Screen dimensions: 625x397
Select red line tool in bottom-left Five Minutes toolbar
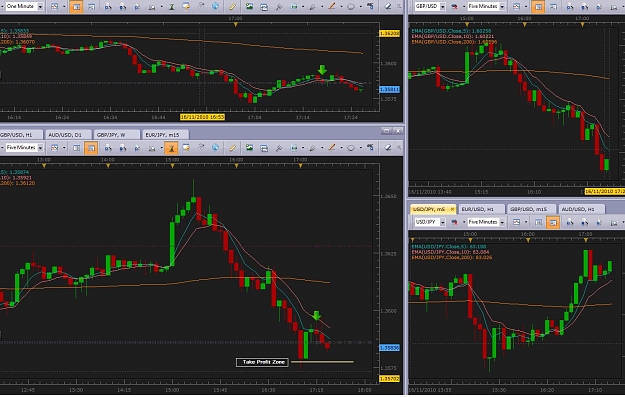[332, 147]
